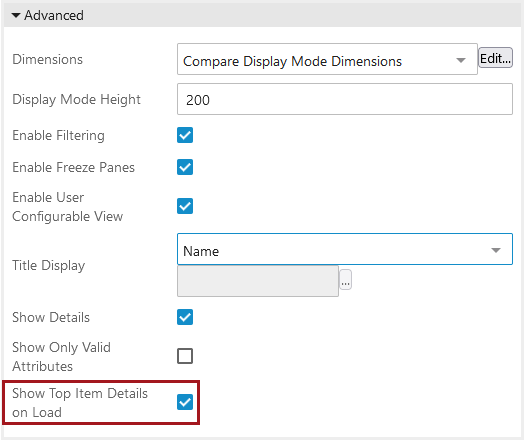The image size is (524, 440).
Task: Toggle Enable User Configurable View checkbox
Action: [185, 206]
